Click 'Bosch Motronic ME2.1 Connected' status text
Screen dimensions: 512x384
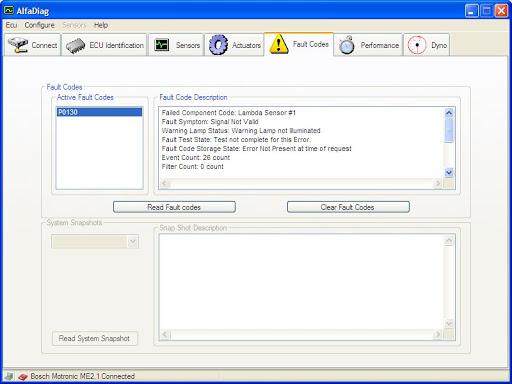click(x=83, y=376)
